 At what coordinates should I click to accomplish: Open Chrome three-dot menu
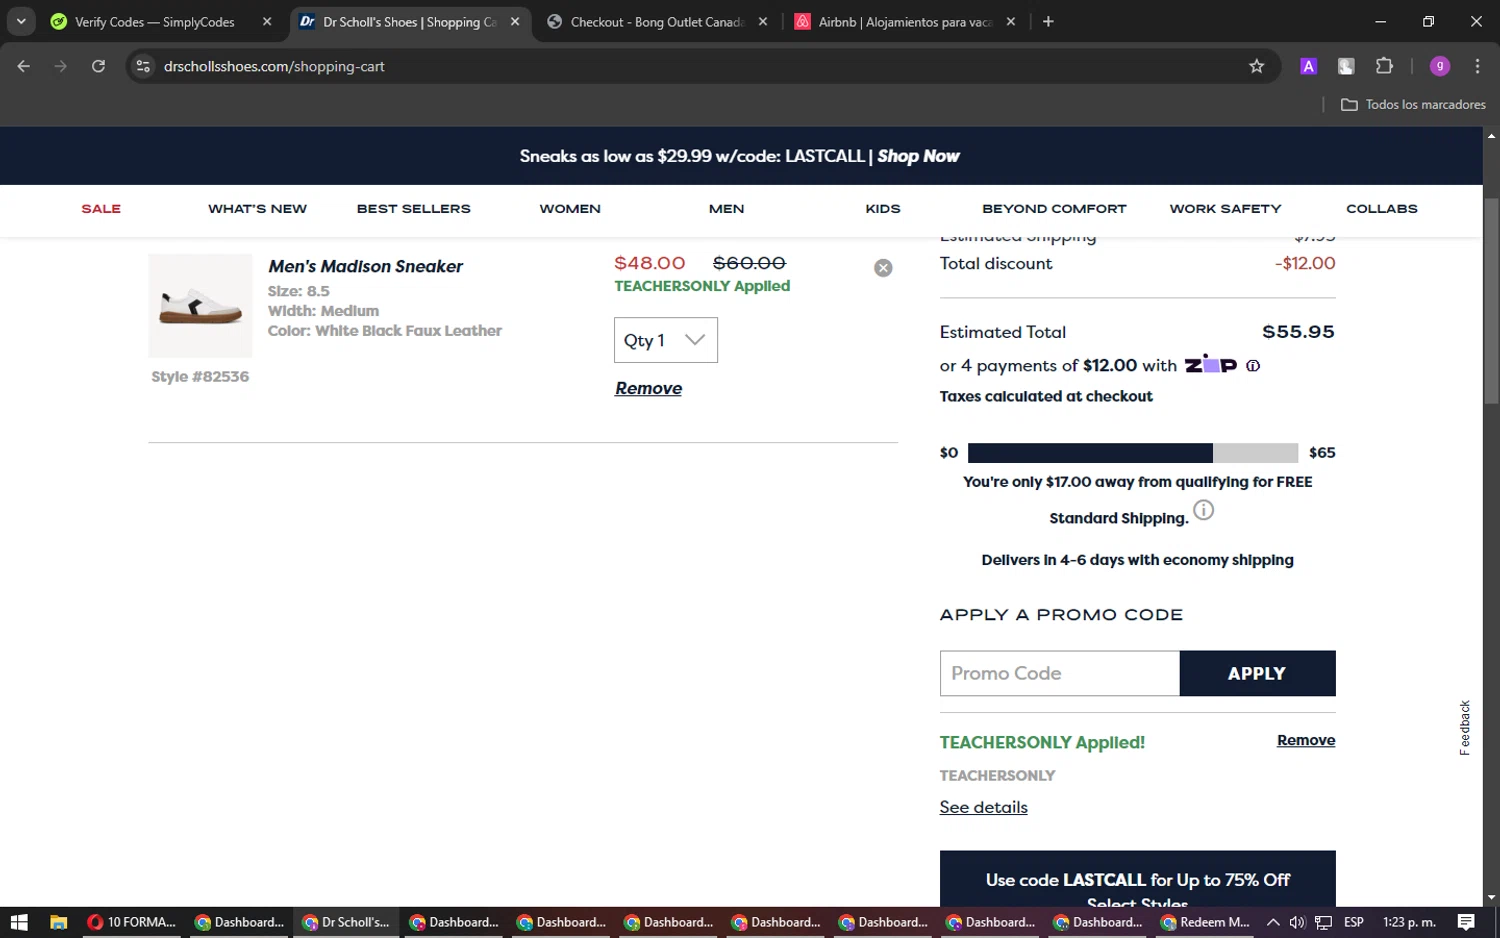[1477, 66]
